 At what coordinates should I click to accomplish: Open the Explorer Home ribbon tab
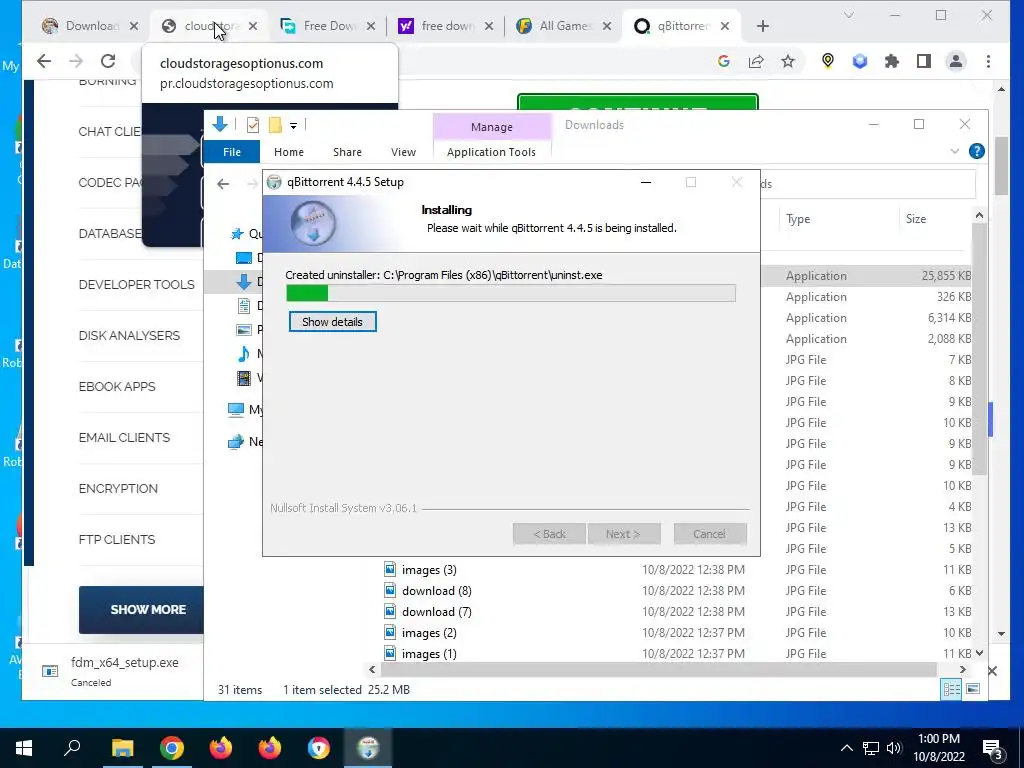tap(289, 152)
